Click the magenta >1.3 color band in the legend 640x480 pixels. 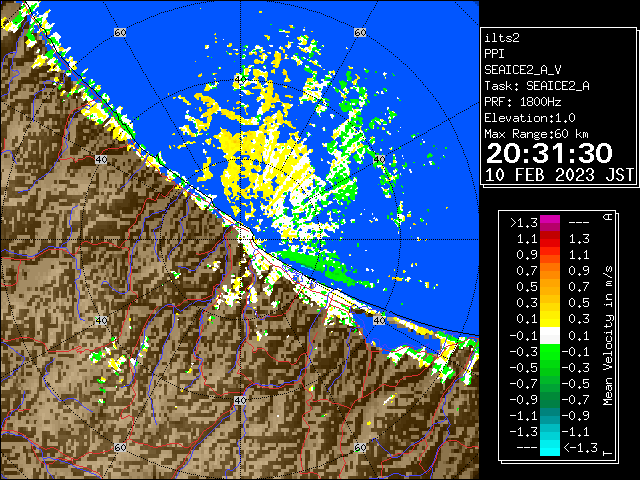(x=550, y=223)
